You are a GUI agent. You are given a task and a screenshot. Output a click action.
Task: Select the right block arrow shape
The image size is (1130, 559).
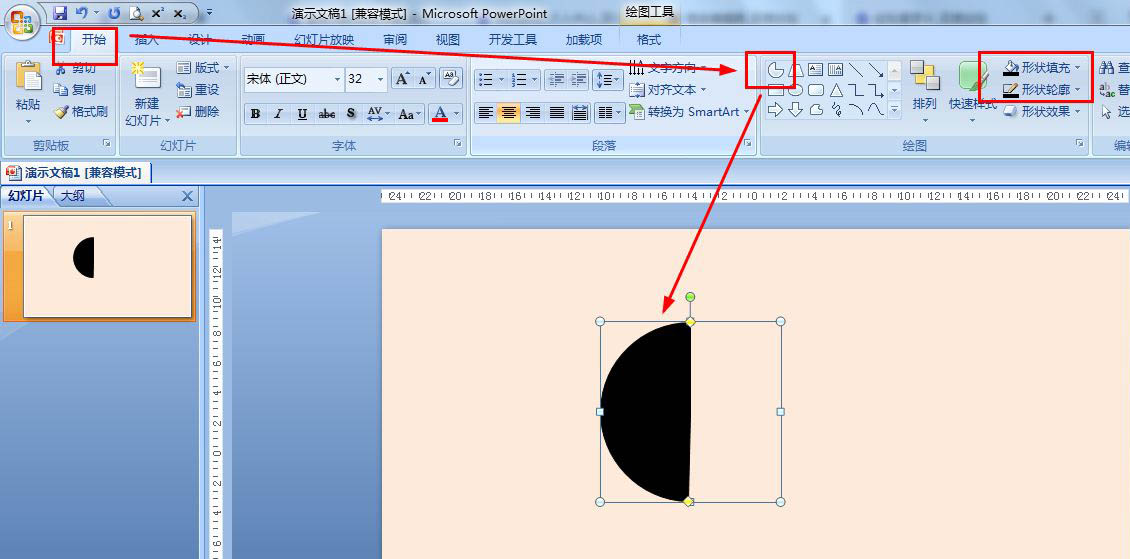click(775, 109)
